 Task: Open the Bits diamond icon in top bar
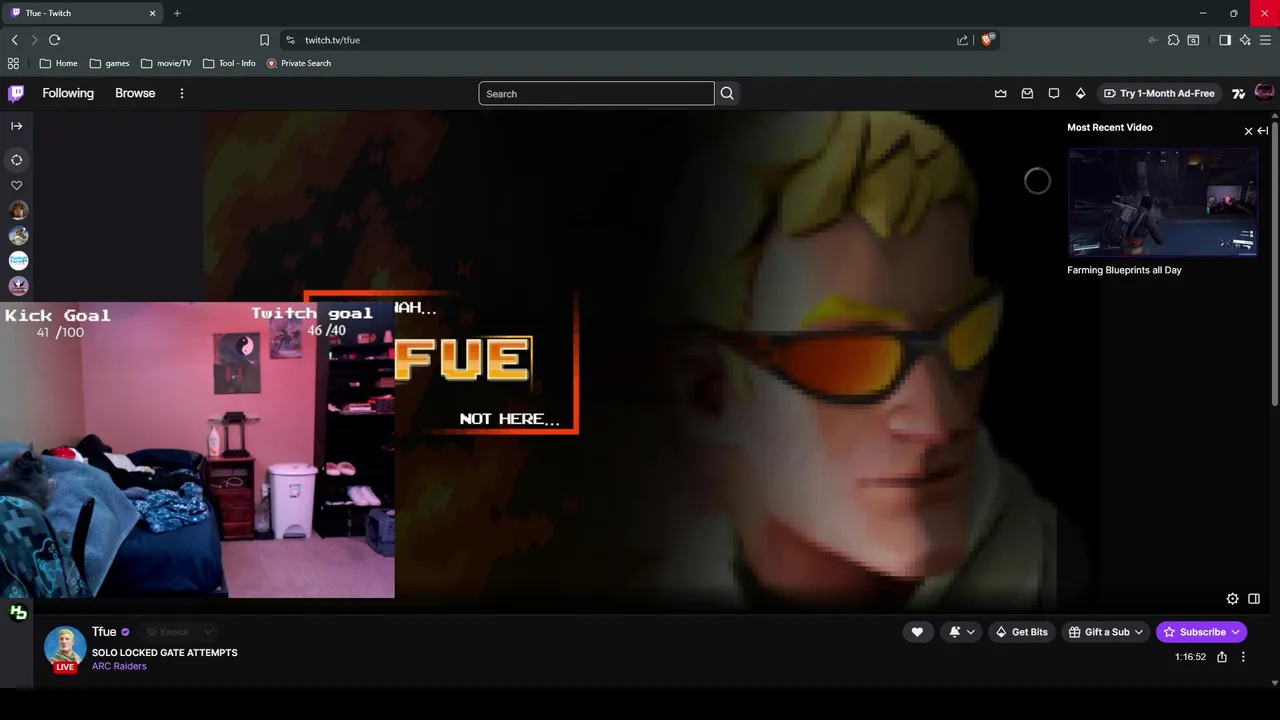pos(1080,93)
